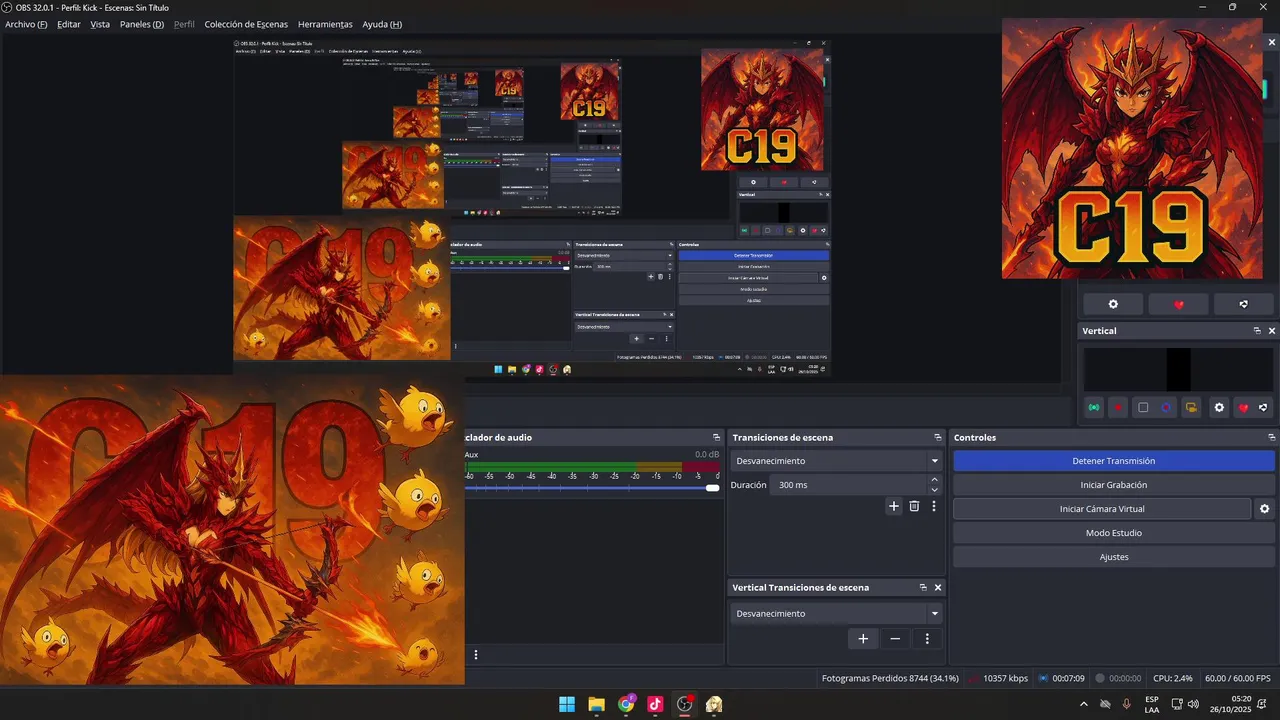Image resolution: width=1280 pixels, height=720 pixels.
Task: Click the C19 dragon image dock
Action: click(x=1132, y=148)
